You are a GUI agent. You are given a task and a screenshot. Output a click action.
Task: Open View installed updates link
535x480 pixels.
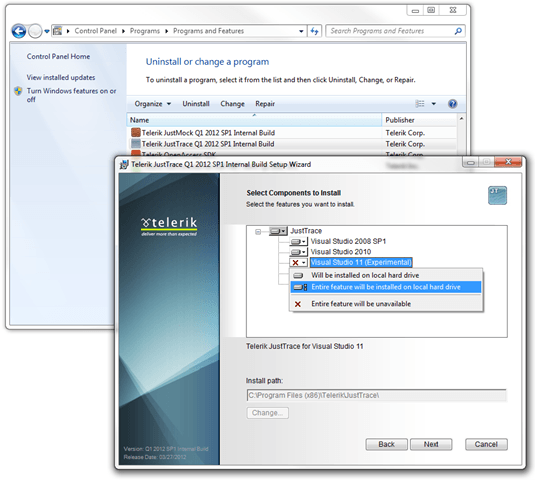click(61, 77)
